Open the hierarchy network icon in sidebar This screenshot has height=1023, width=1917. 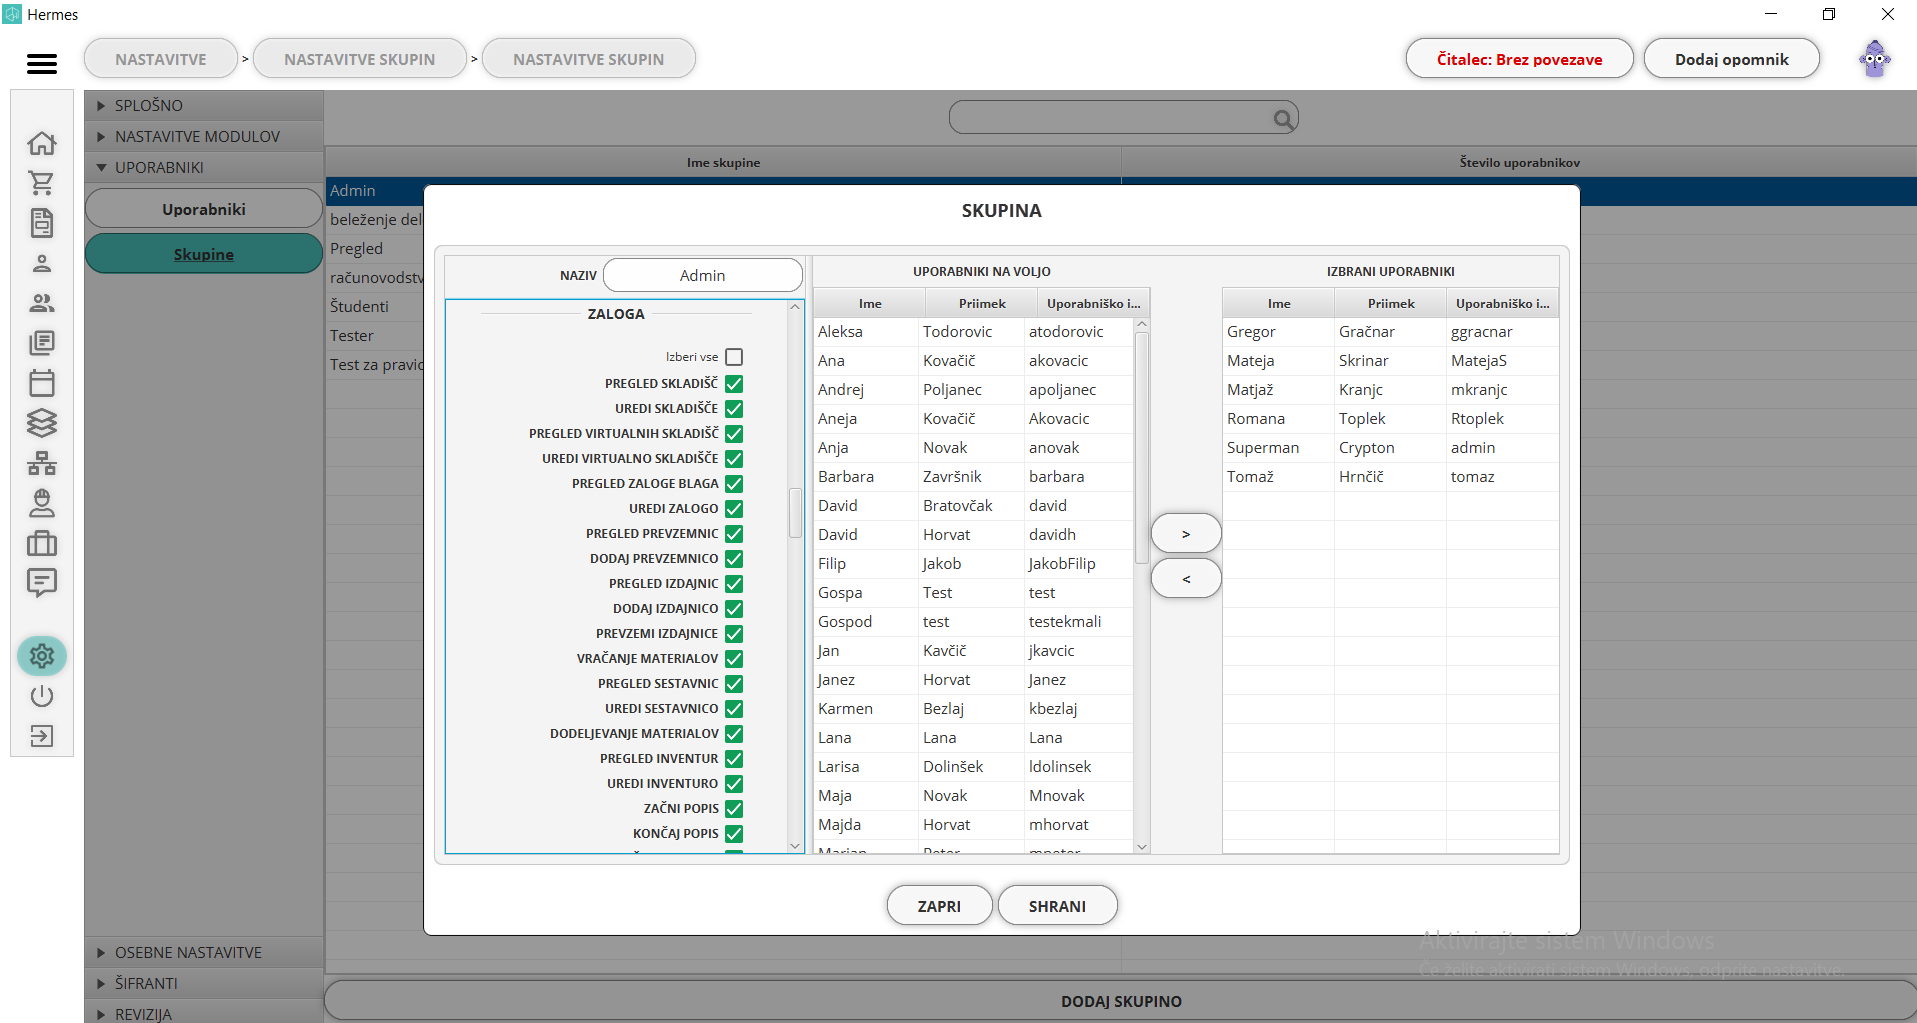point(42,463)
